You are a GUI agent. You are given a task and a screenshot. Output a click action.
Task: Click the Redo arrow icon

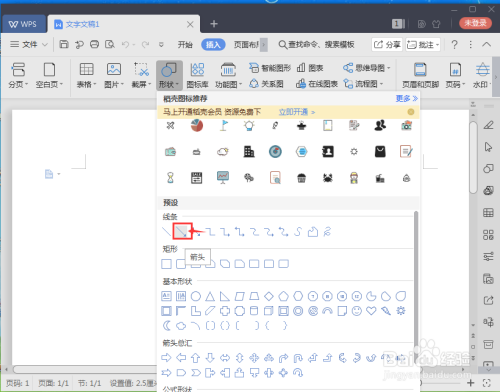point(145,44)
